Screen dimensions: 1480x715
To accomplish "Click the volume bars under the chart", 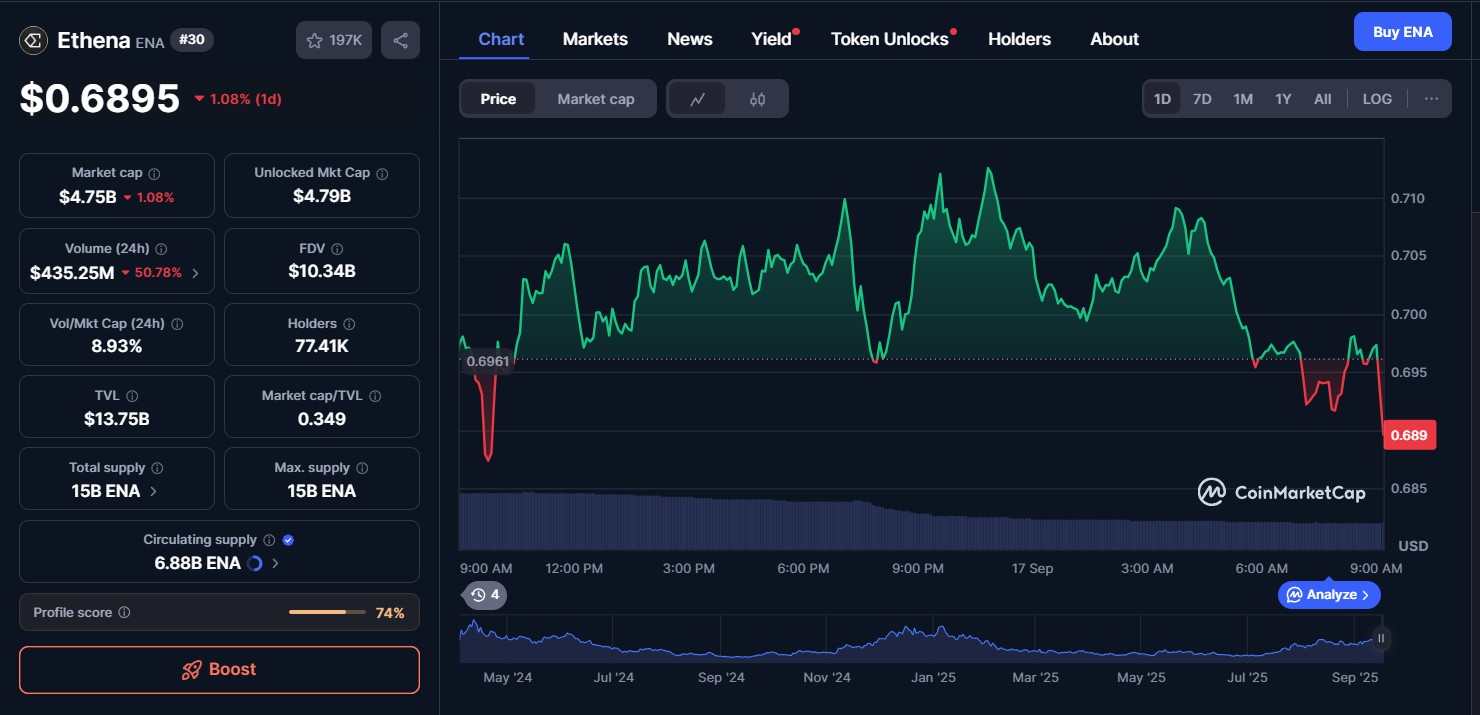I will pos(921,521).
